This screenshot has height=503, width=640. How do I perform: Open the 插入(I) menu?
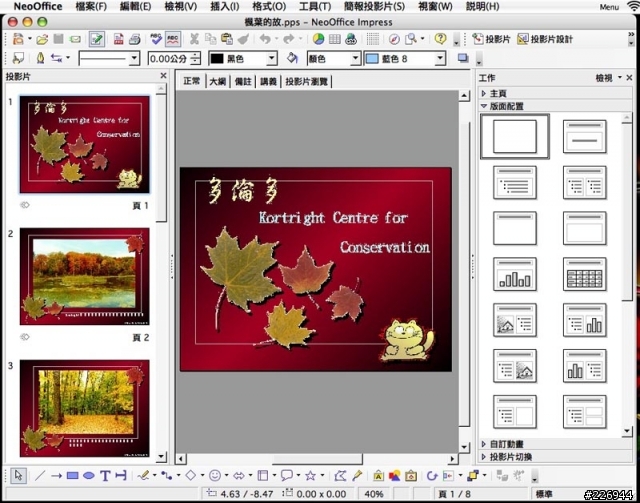[x=224, y=7]
